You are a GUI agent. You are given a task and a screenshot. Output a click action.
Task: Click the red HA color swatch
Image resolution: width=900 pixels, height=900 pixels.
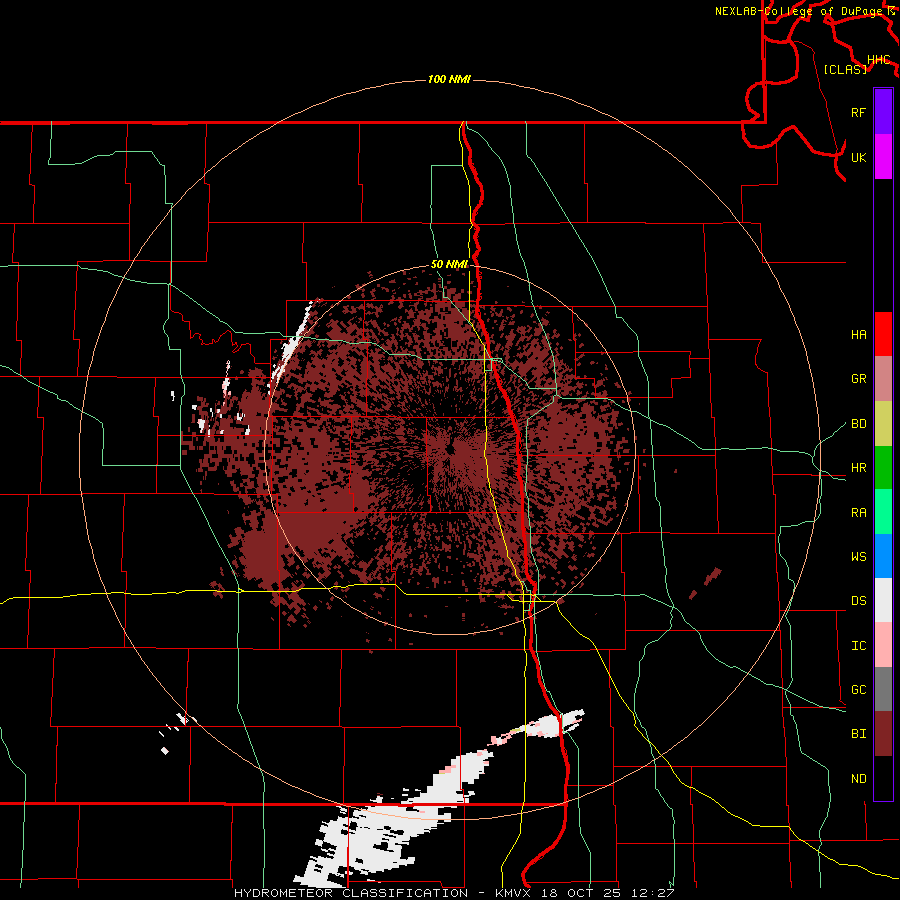(883, 334)
